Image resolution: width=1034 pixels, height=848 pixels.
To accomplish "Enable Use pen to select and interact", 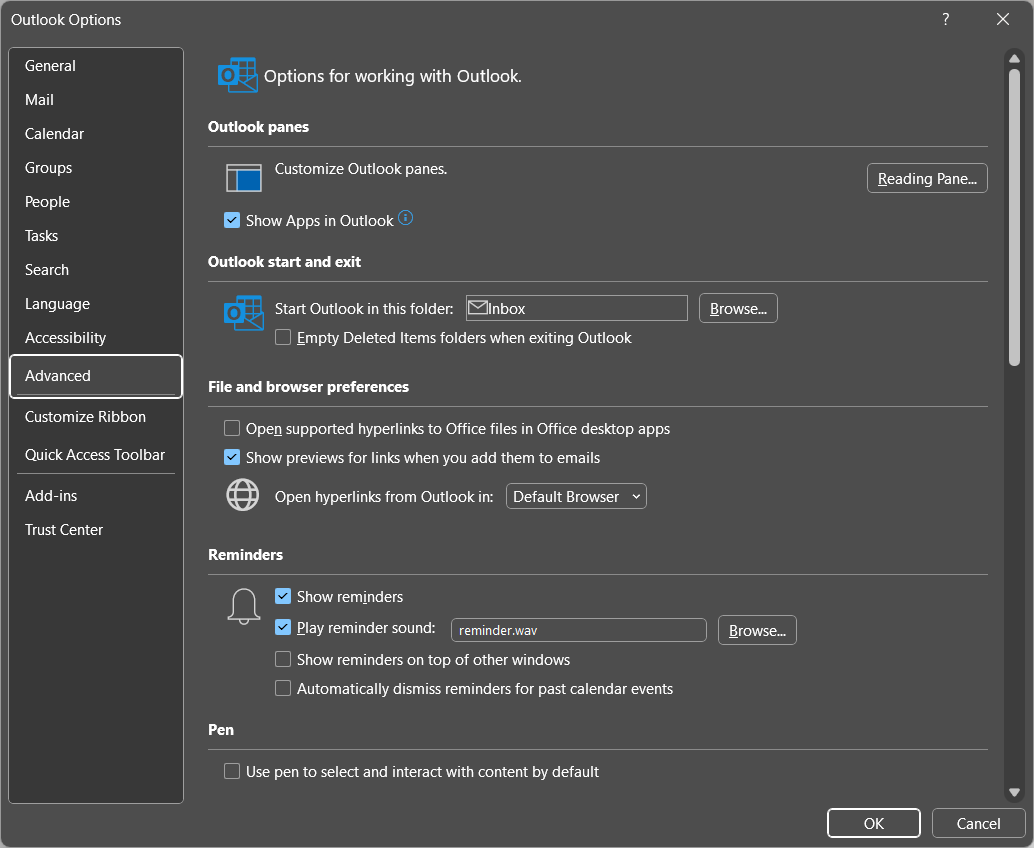I will [x=231, y=772].
